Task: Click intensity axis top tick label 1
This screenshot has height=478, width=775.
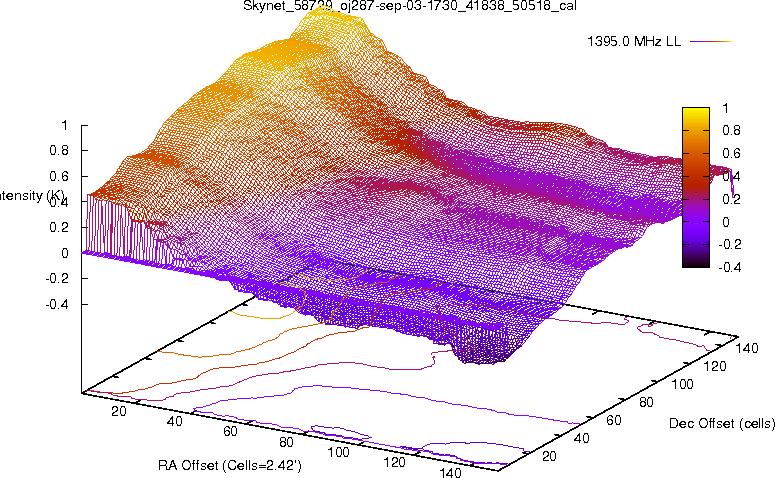Action: (64, 126)
